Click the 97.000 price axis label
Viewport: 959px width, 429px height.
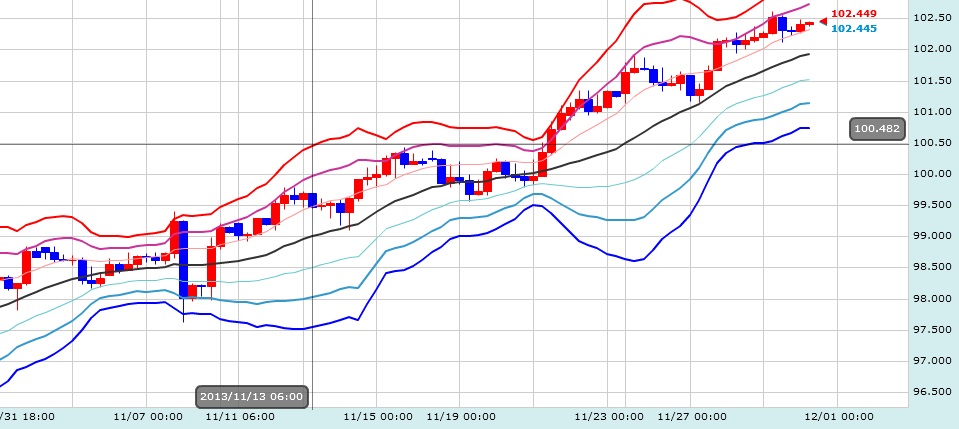(x=933, y=360)
